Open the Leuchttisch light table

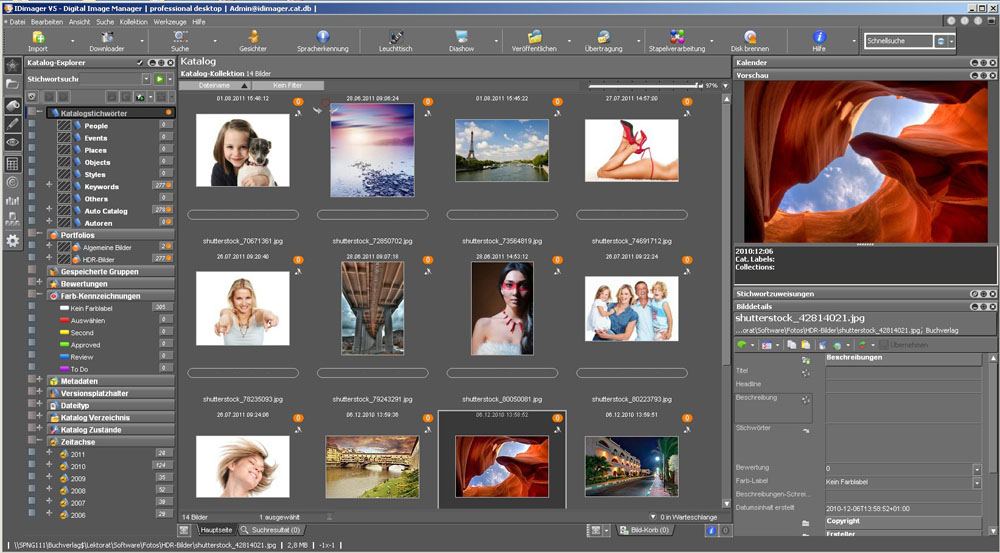coord(397,38)
